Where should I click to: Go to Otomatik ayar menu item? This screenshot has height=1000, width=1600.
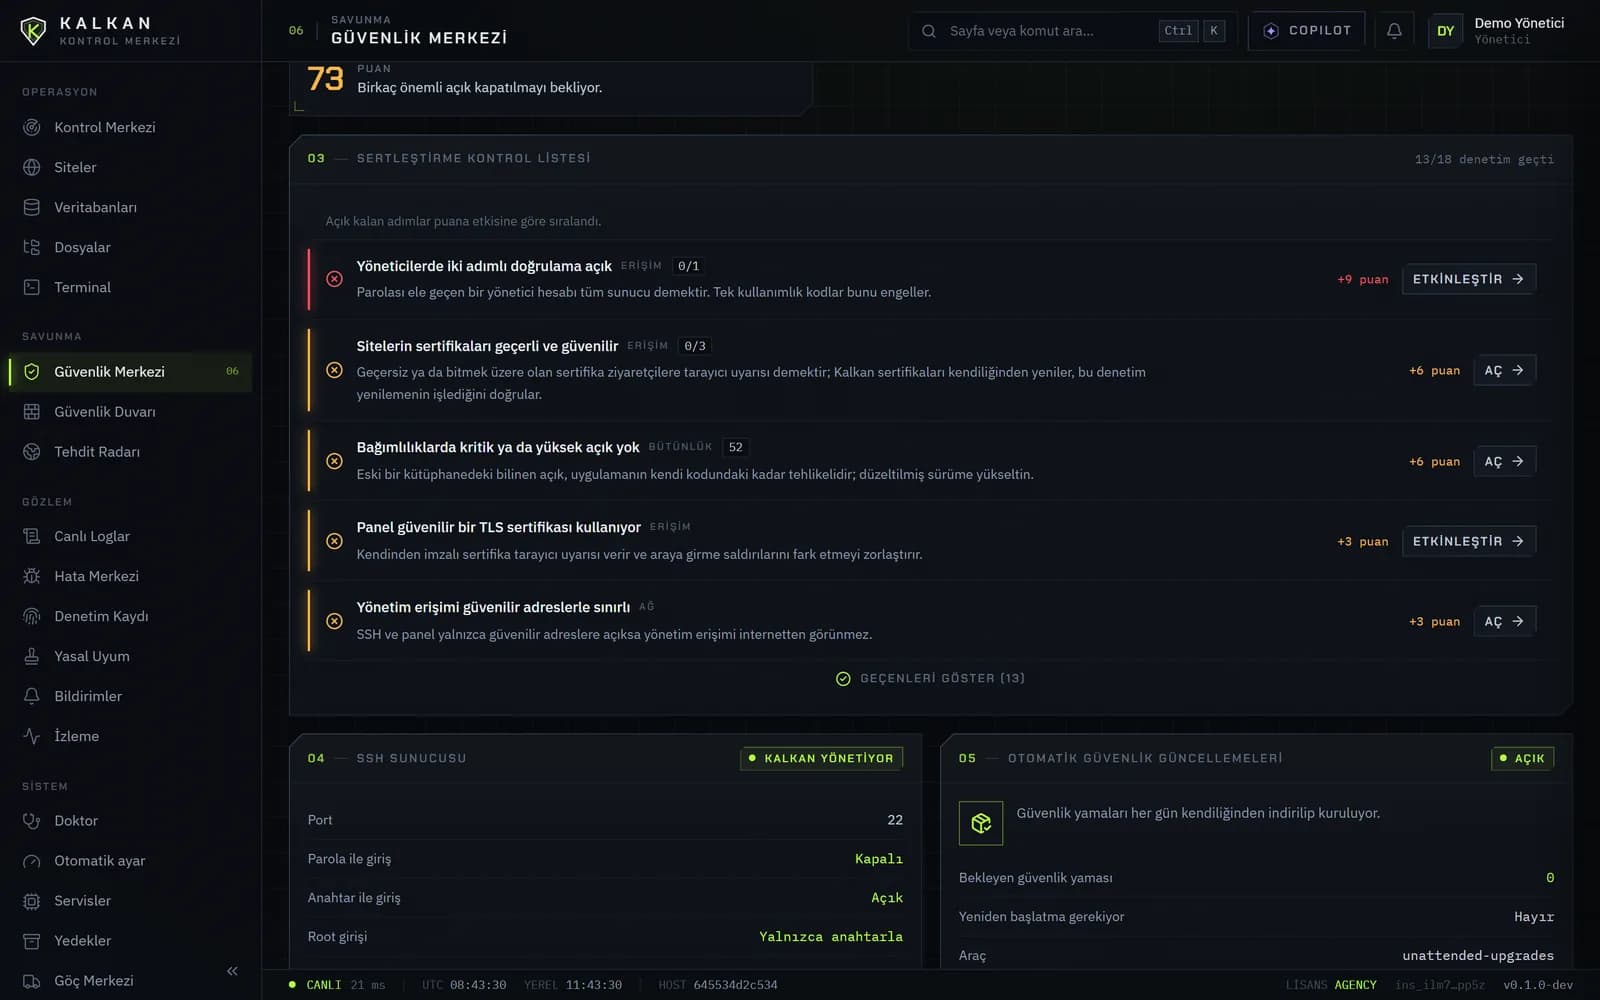[x=130, y=860]
